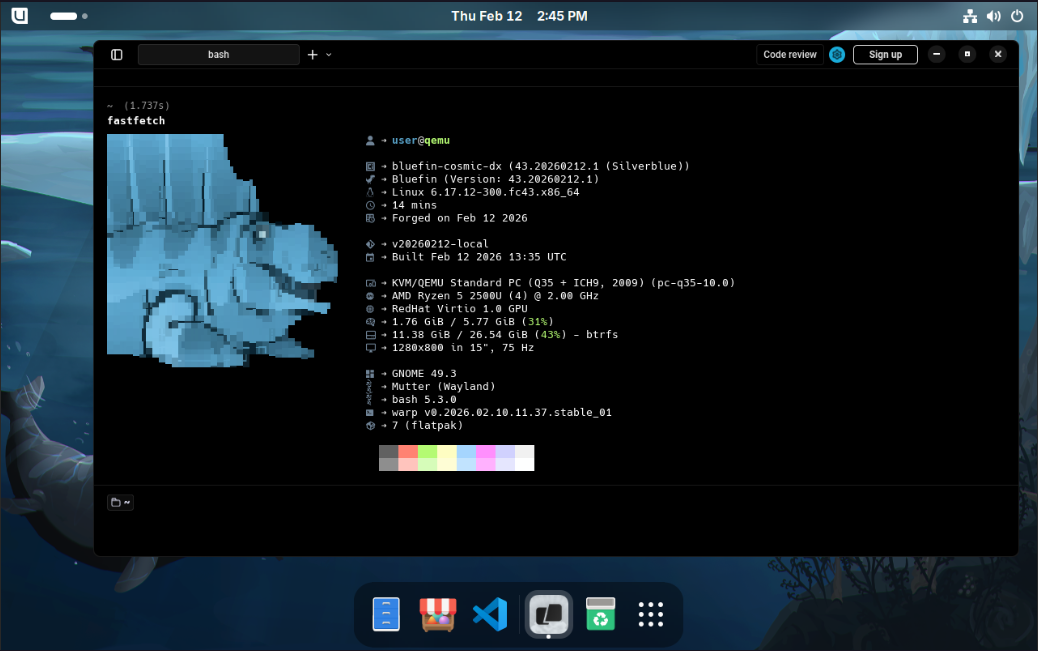Screen dimensions: 1038x651
Task: Show all apps grid in dock
Action: click(651, 614)
